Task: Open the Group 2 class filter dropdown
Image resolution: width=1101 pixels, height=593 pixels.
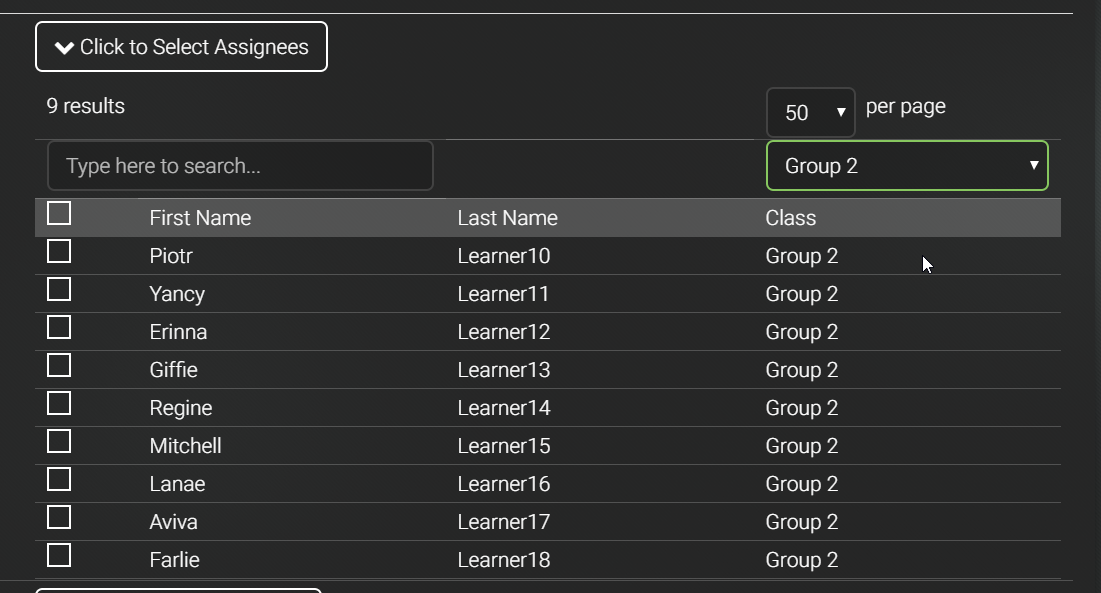Action: click(x=907, y=166)
